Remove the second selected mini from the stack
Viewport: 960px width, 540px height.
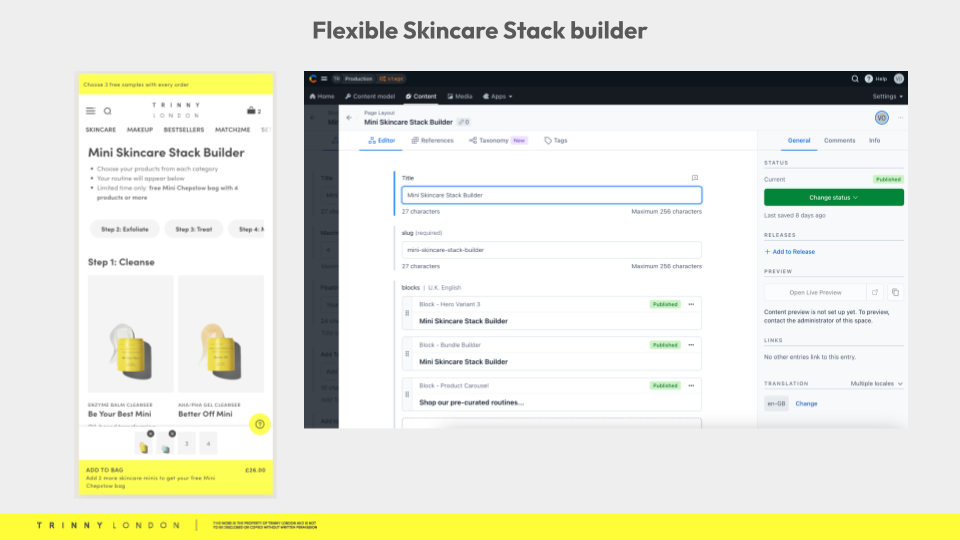(172, 433)
